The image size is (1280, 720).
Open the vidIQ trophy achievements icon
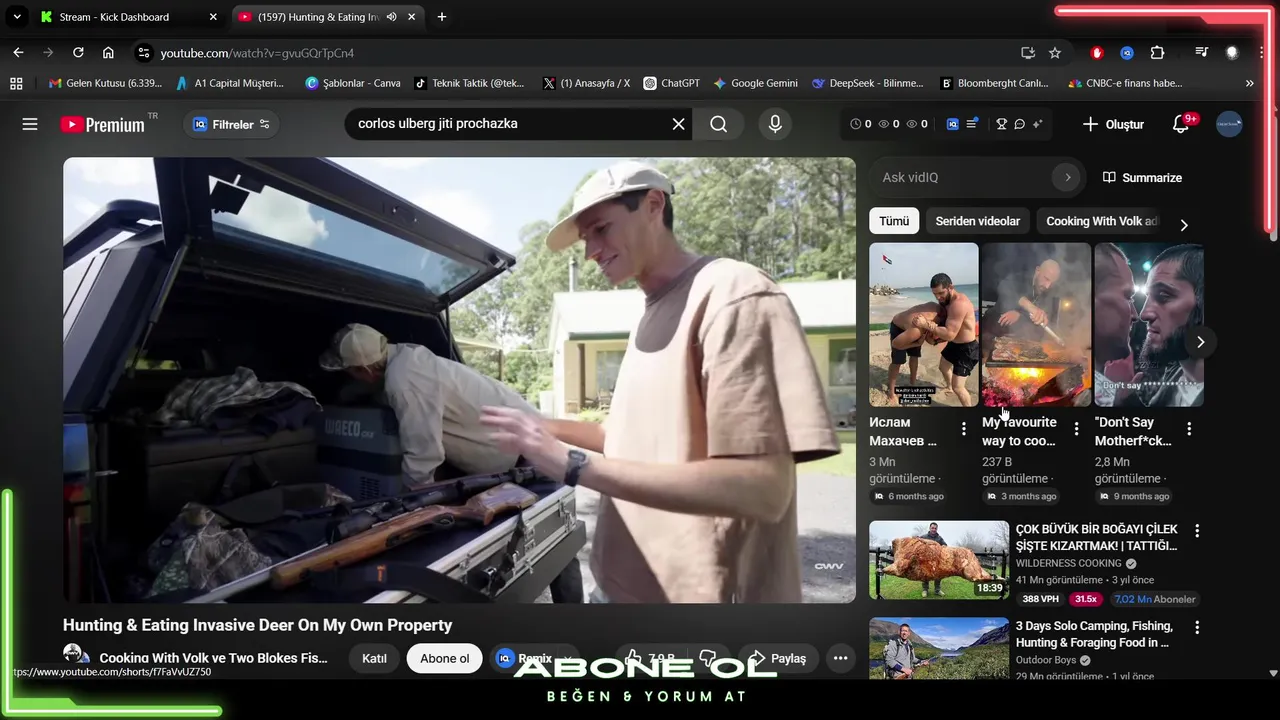coord(1001,124)
